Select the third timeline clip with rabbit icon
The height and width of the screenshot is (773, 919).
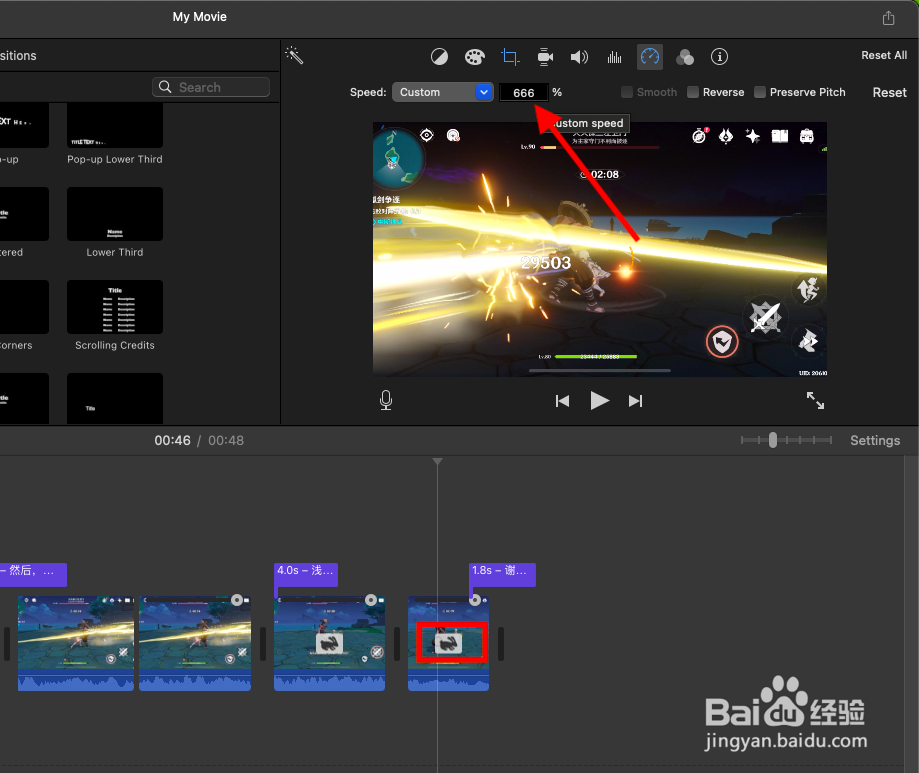[329, 643]
